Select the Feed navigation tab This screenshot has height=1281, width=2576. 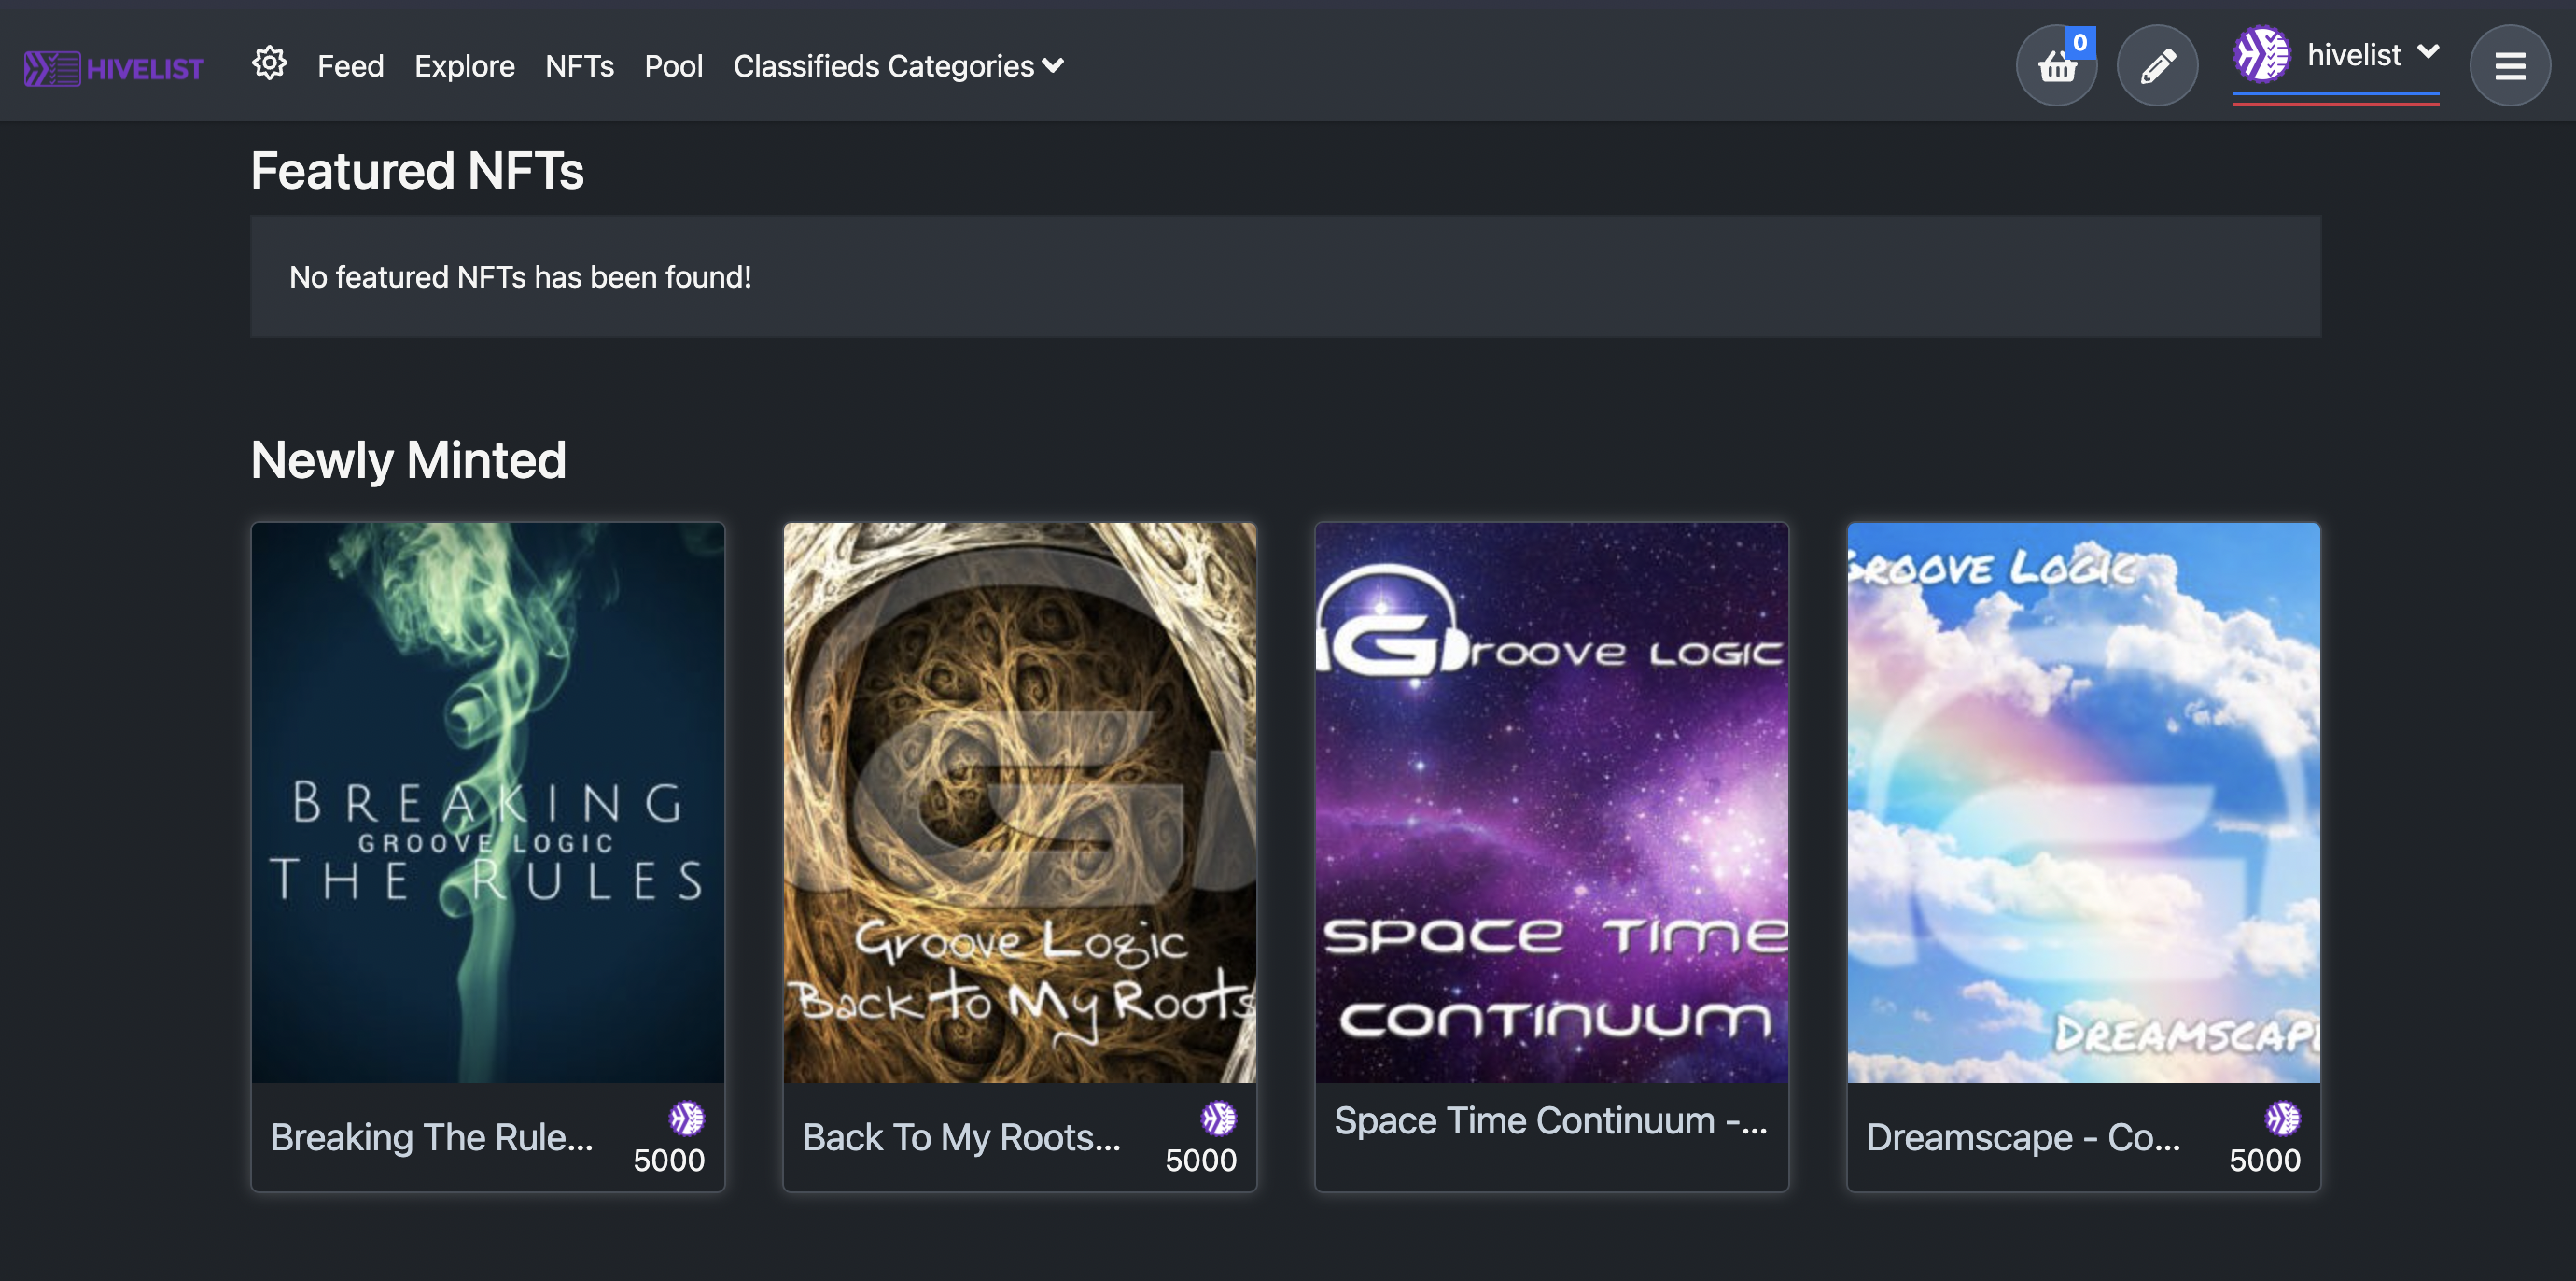pos(350,67)
